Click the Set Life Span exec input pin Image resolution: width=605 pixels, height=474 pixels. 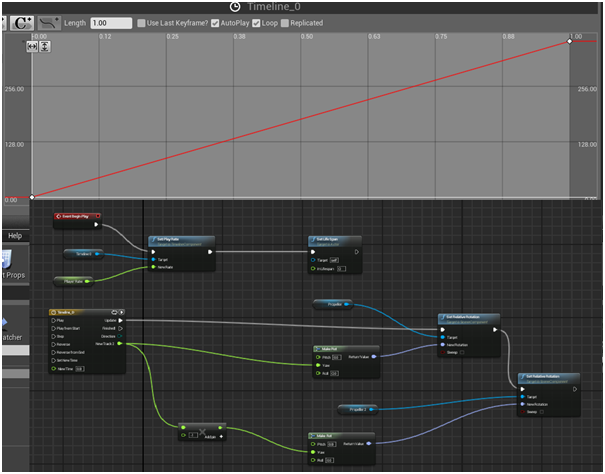[x=313, y=252]
